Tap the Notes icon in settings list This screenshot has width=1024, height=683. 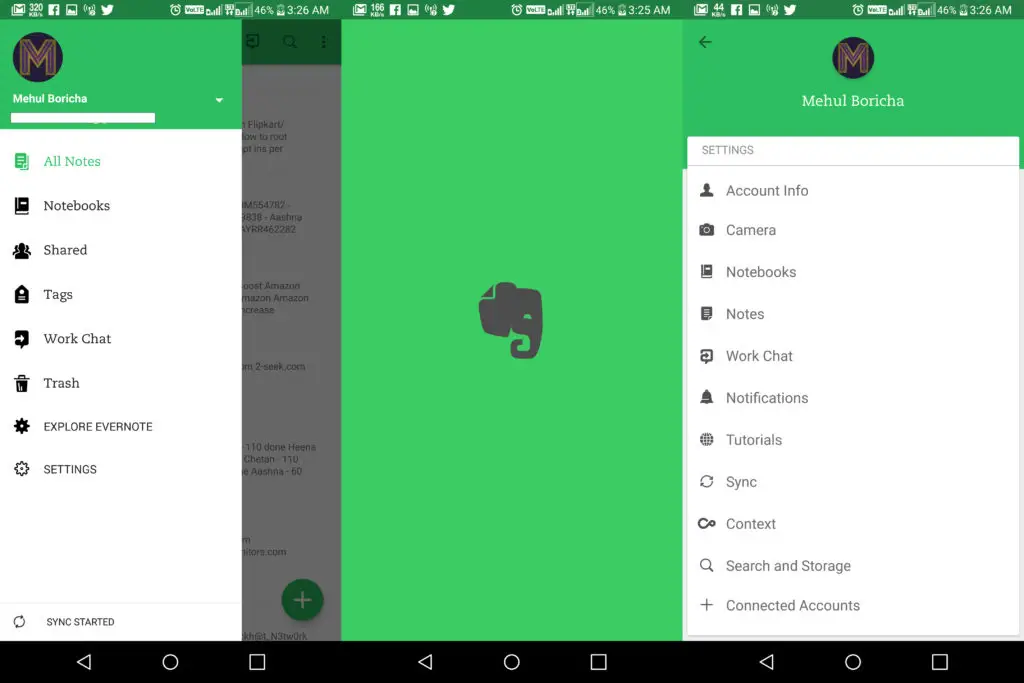[x=707, y=313]
